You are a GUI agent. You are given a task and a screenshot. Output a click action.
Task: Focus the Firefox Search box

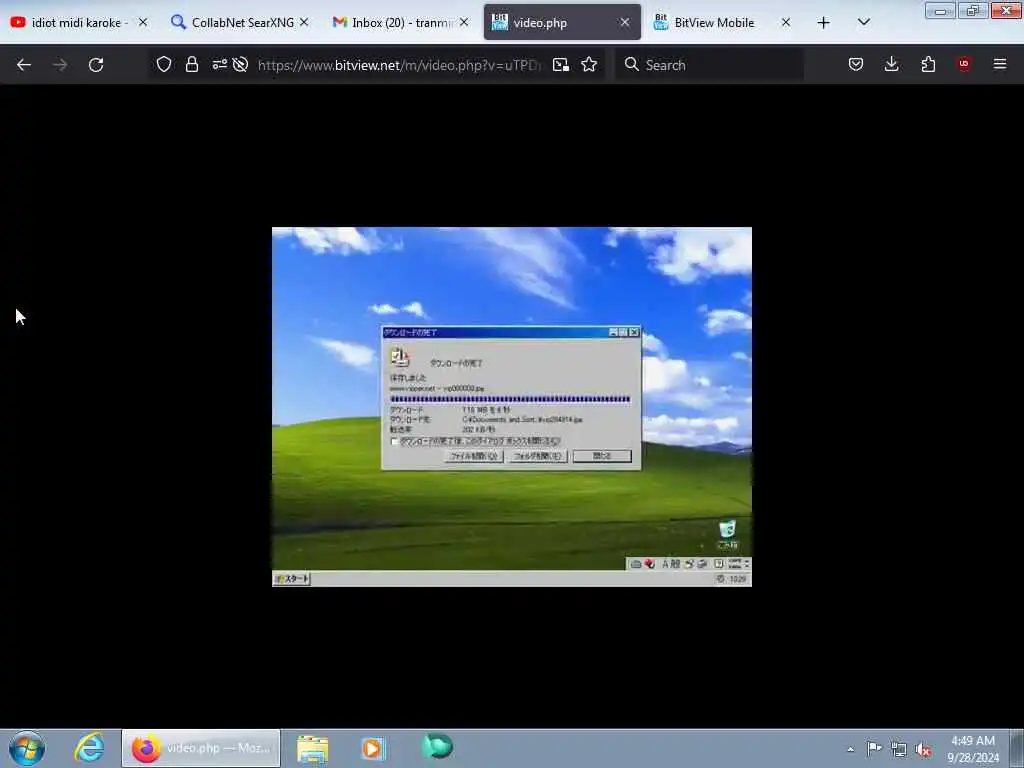pos(709,65)
